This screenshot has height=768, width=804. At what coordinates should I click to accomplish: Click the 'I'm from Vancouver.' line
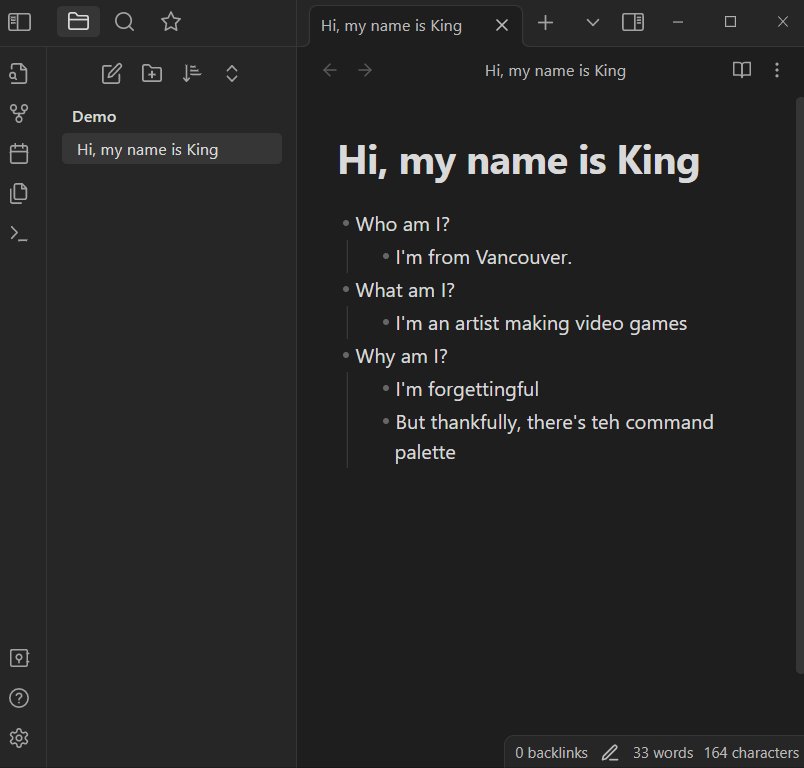tap(484, 257)
